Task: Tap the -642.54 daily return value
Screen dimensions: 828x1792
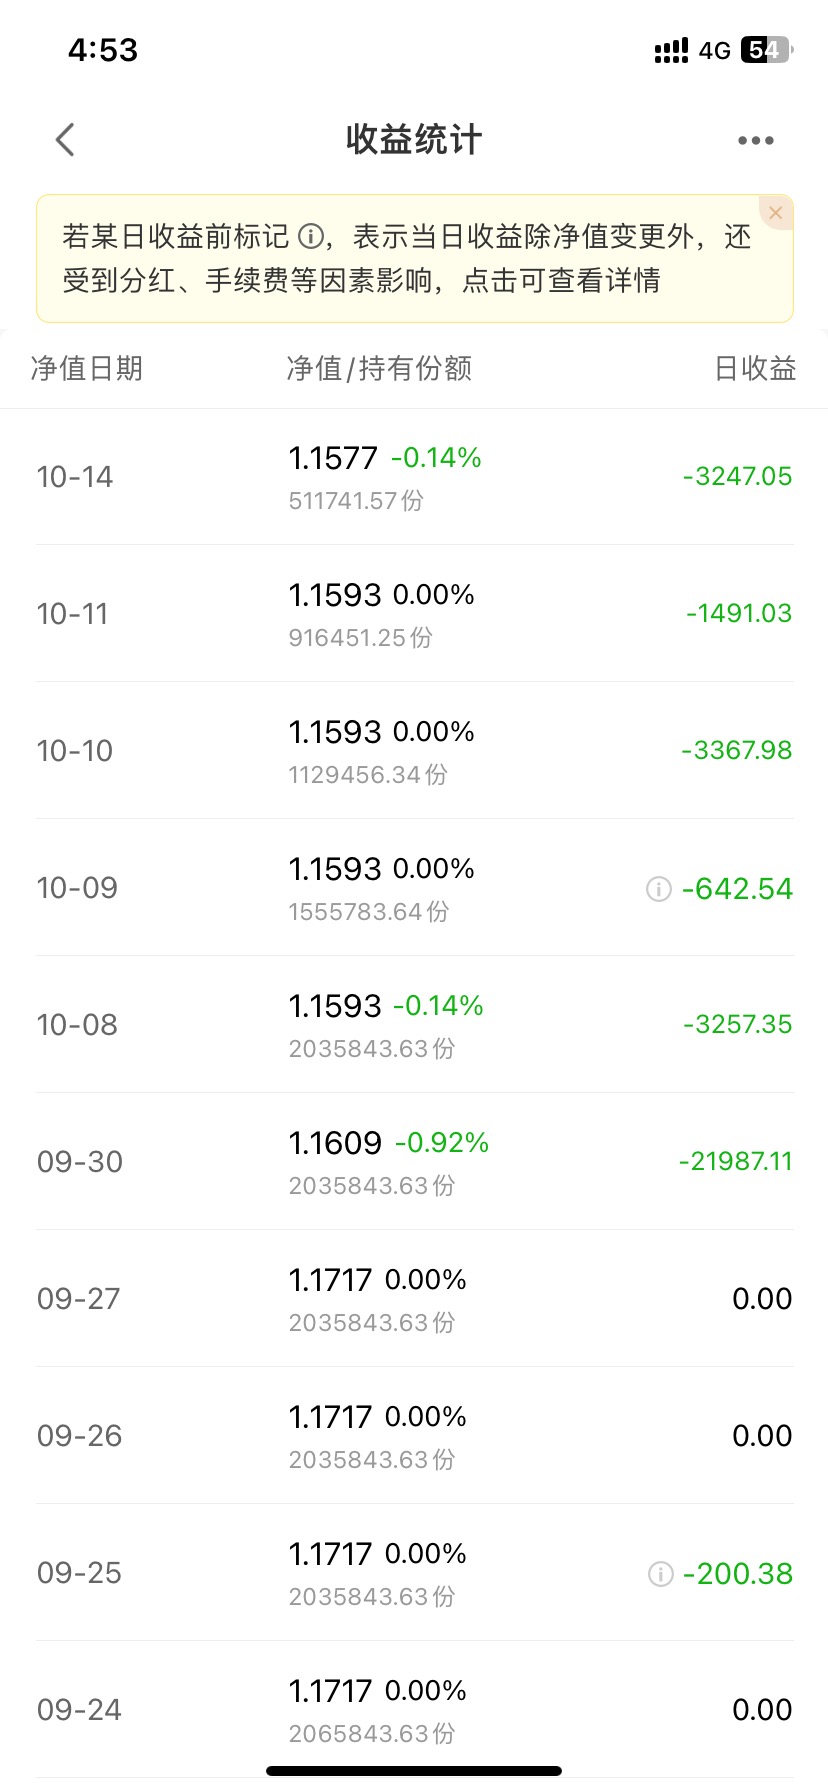Action: (x=737, y=888)
